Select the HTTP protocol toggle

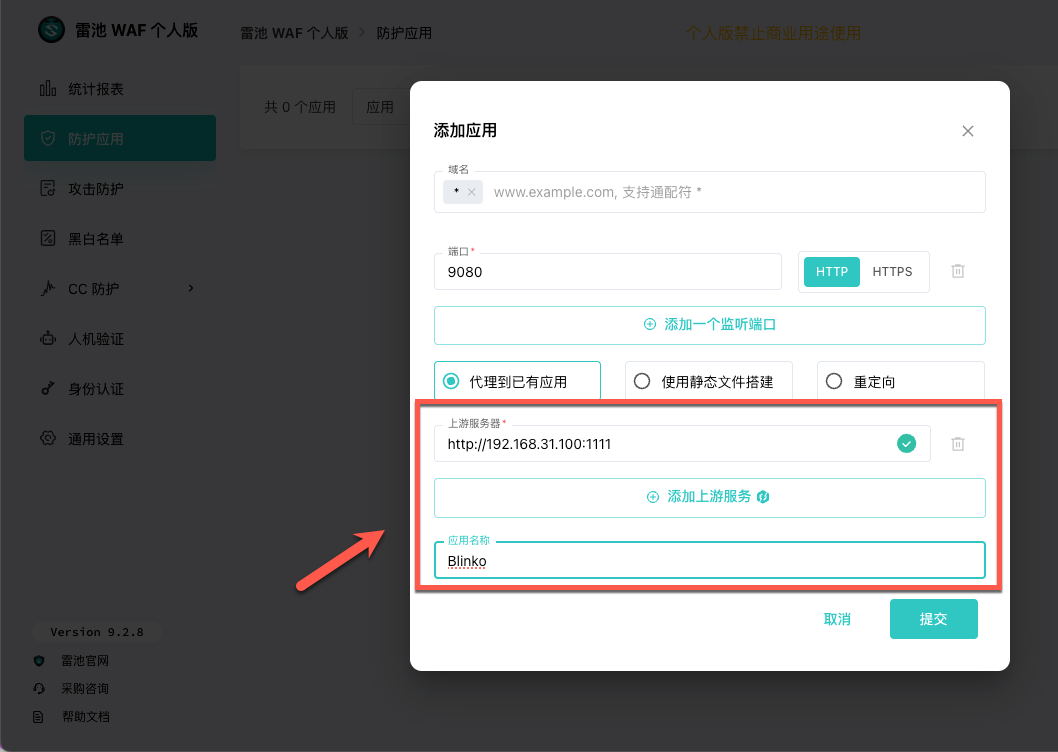[x=831, y=272]
